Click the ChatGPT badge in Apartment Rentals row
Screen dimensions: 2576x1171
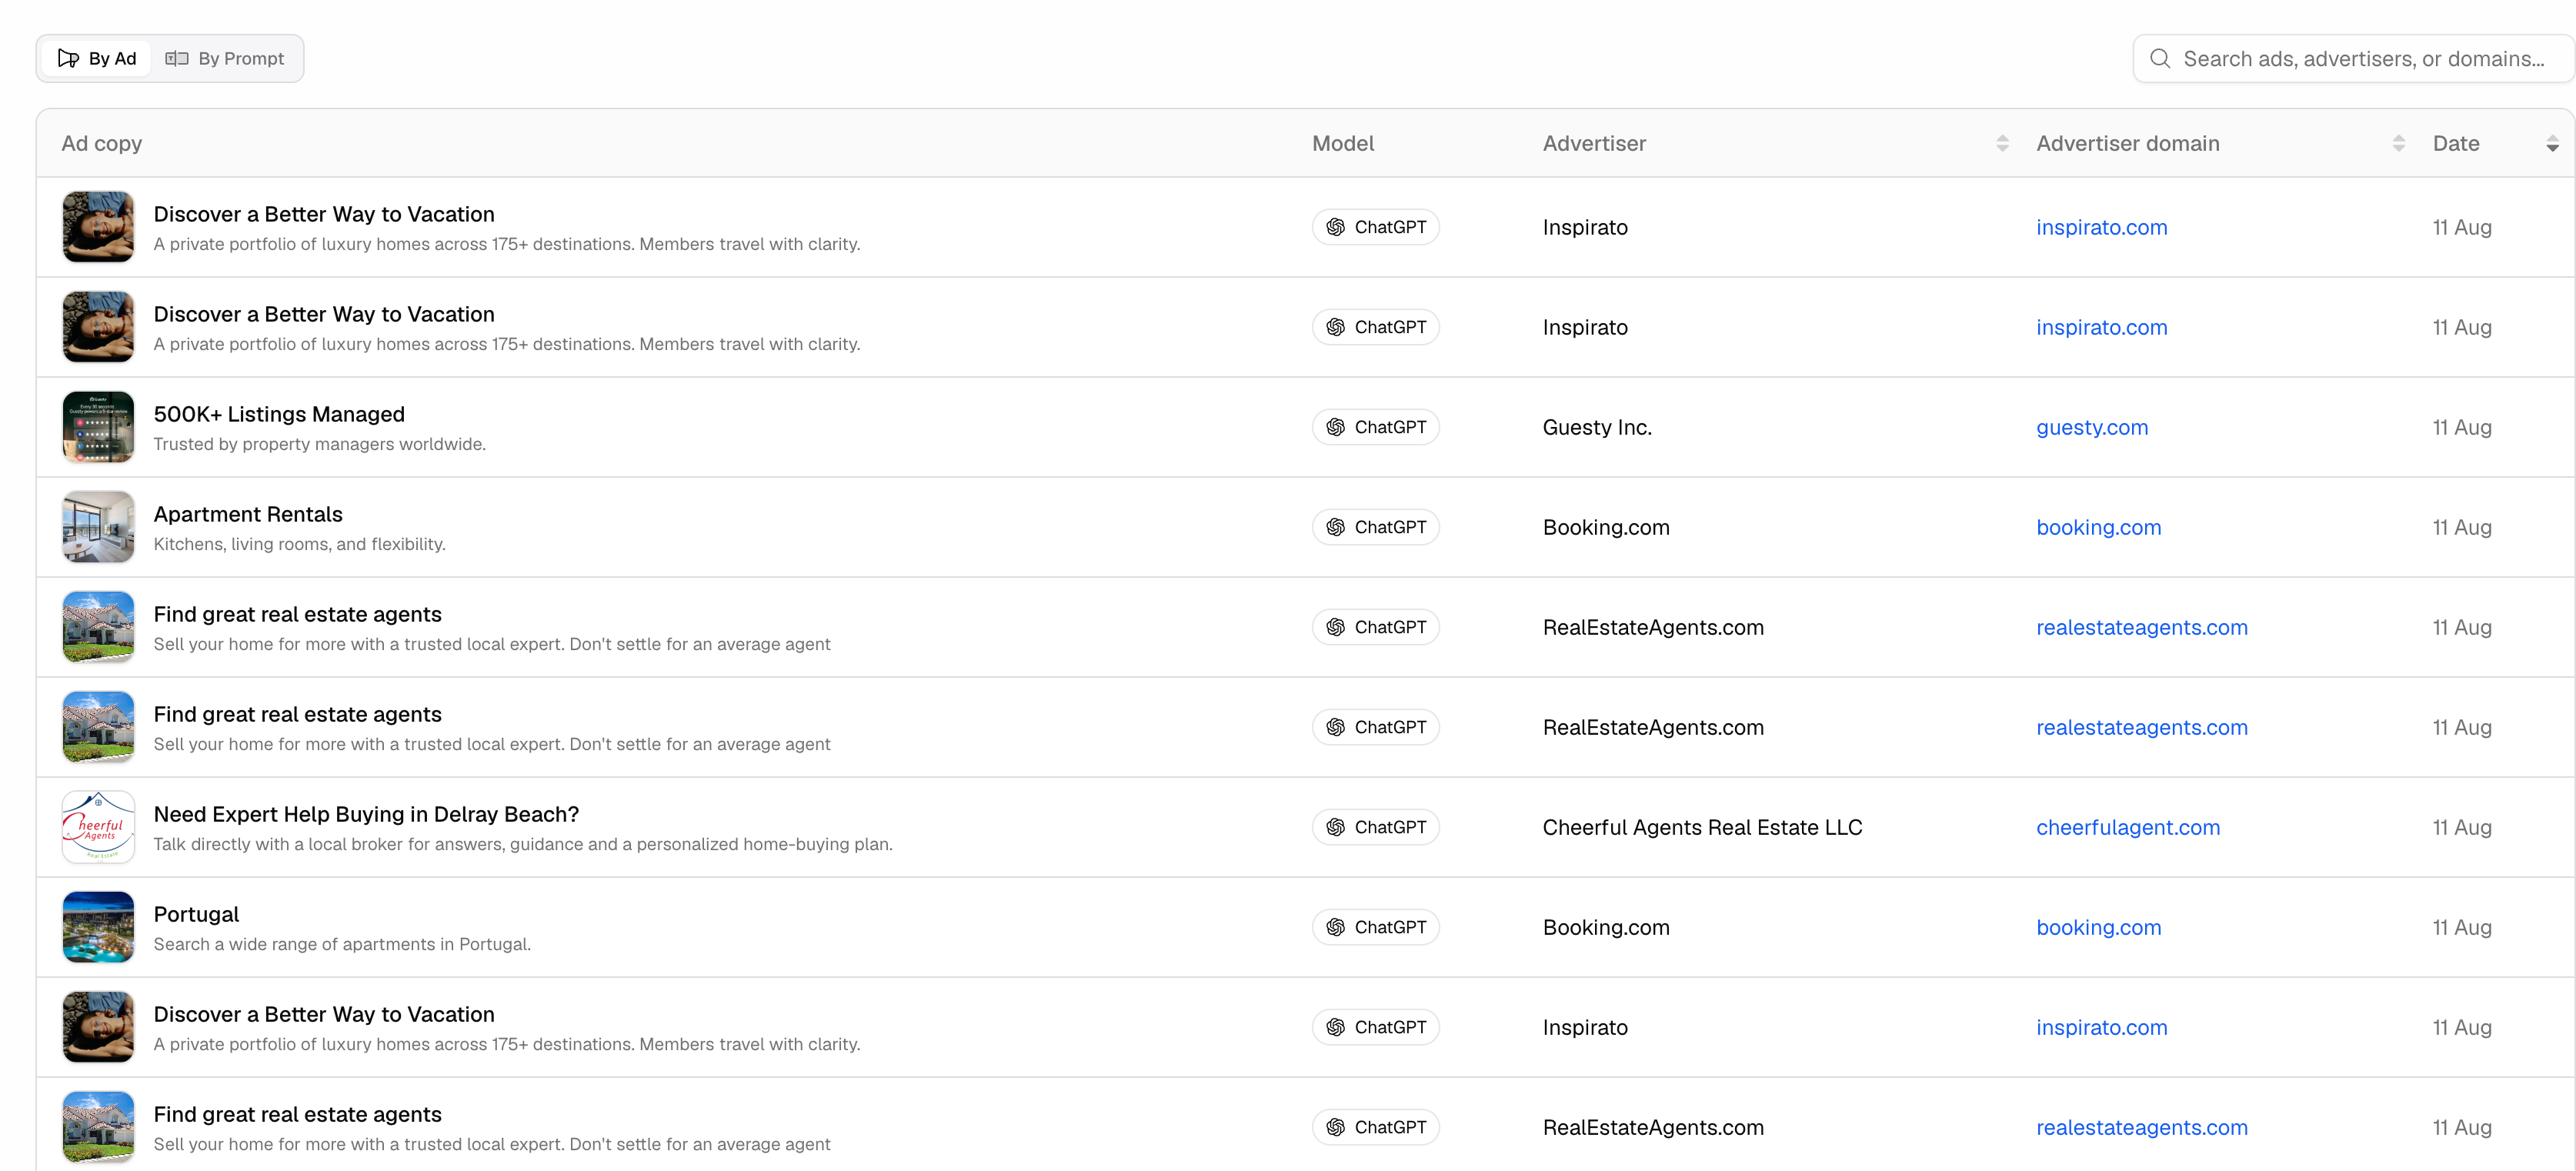(1376, 527)
